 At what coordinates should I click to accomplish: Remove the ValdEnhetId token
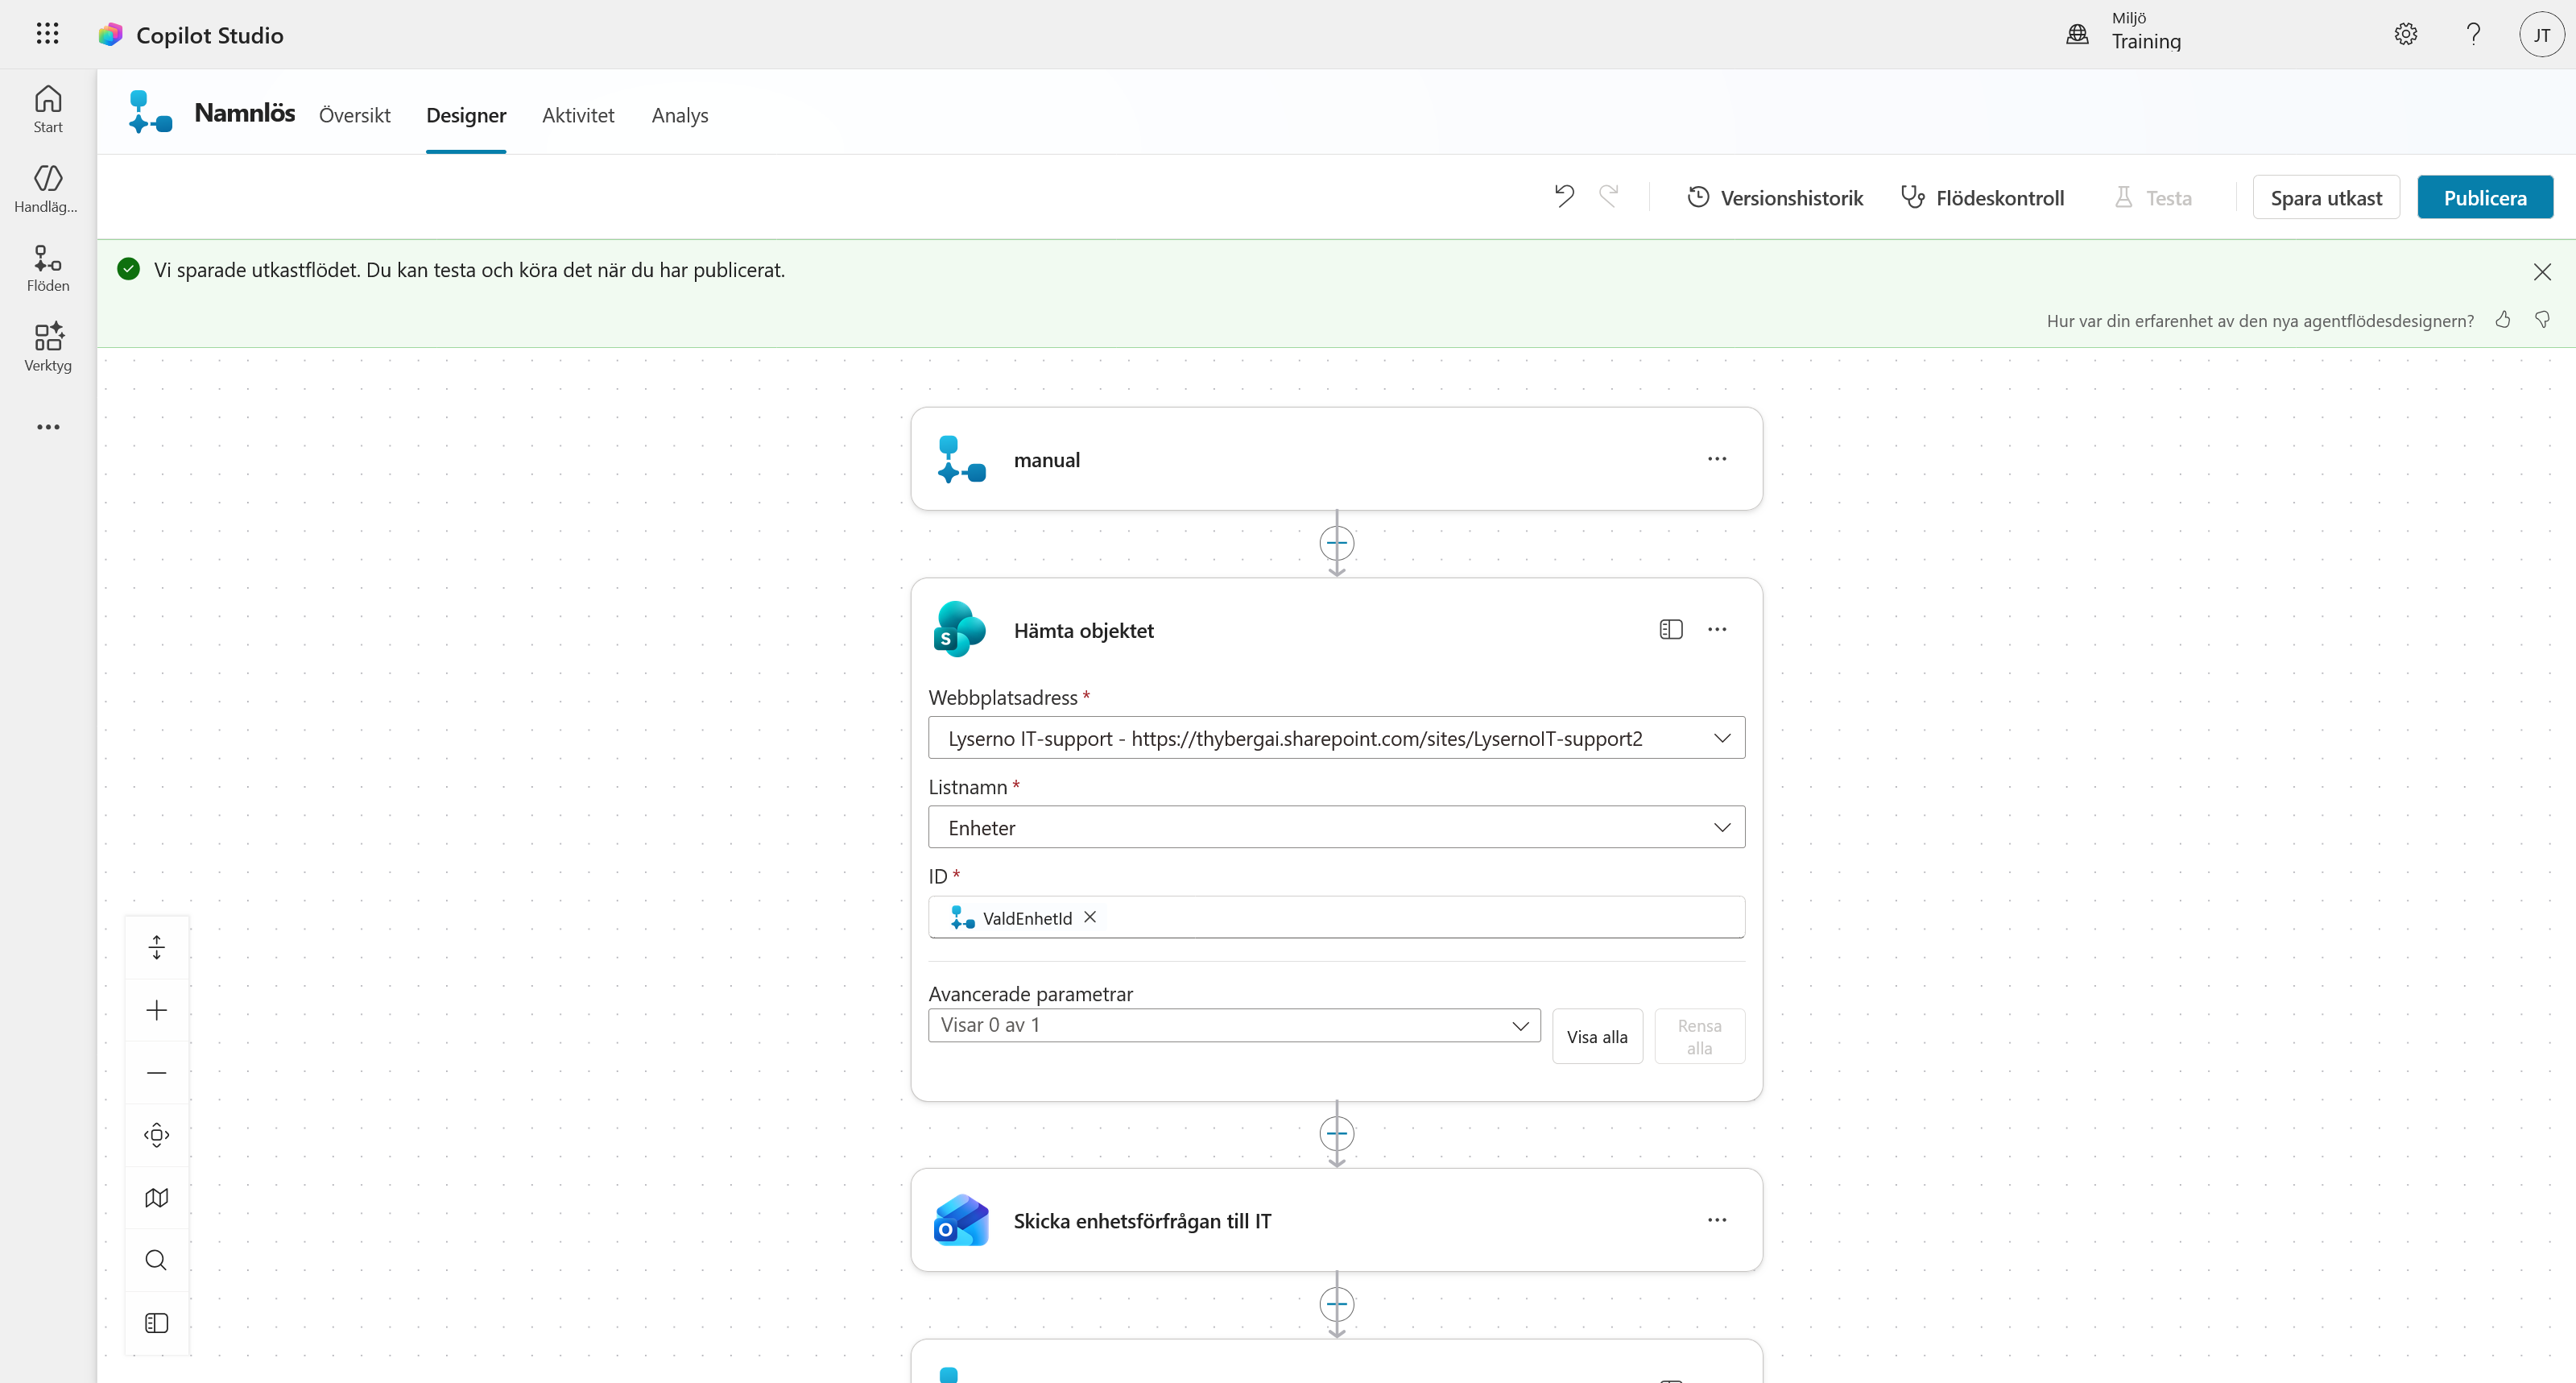click(1090, 917)
